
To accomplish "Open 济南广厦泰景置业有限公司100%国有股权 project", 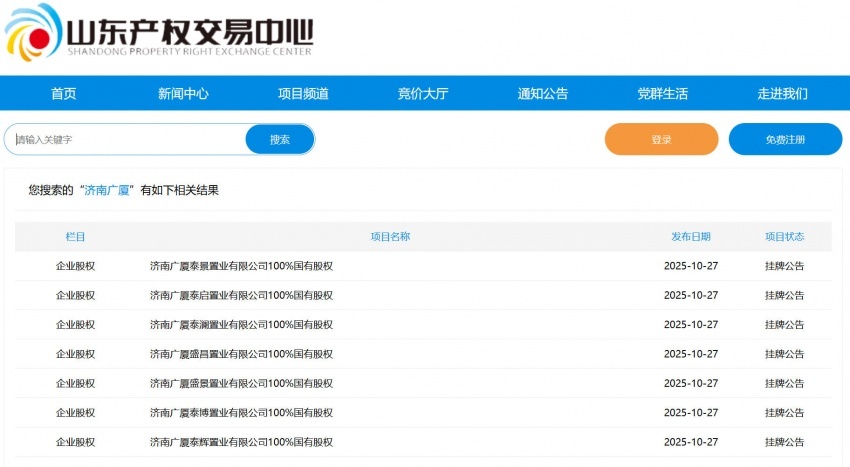I will click(x=241, y=266).
